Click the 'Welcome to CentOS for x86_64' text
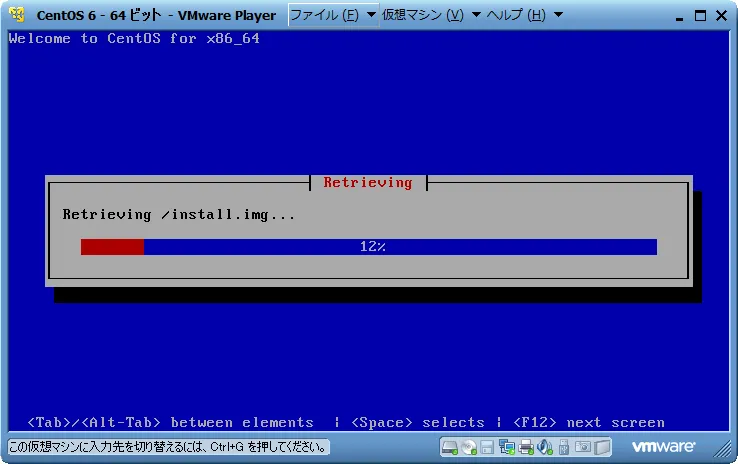The height and width of the screenshot is (464, 738). (134, 39)
